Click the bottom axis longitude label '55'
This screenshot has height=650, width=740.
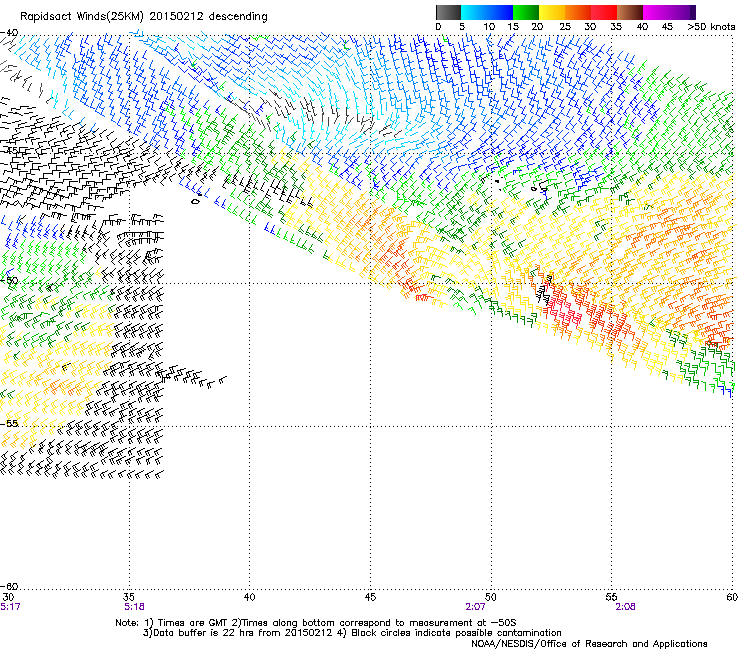click(612, 598)
